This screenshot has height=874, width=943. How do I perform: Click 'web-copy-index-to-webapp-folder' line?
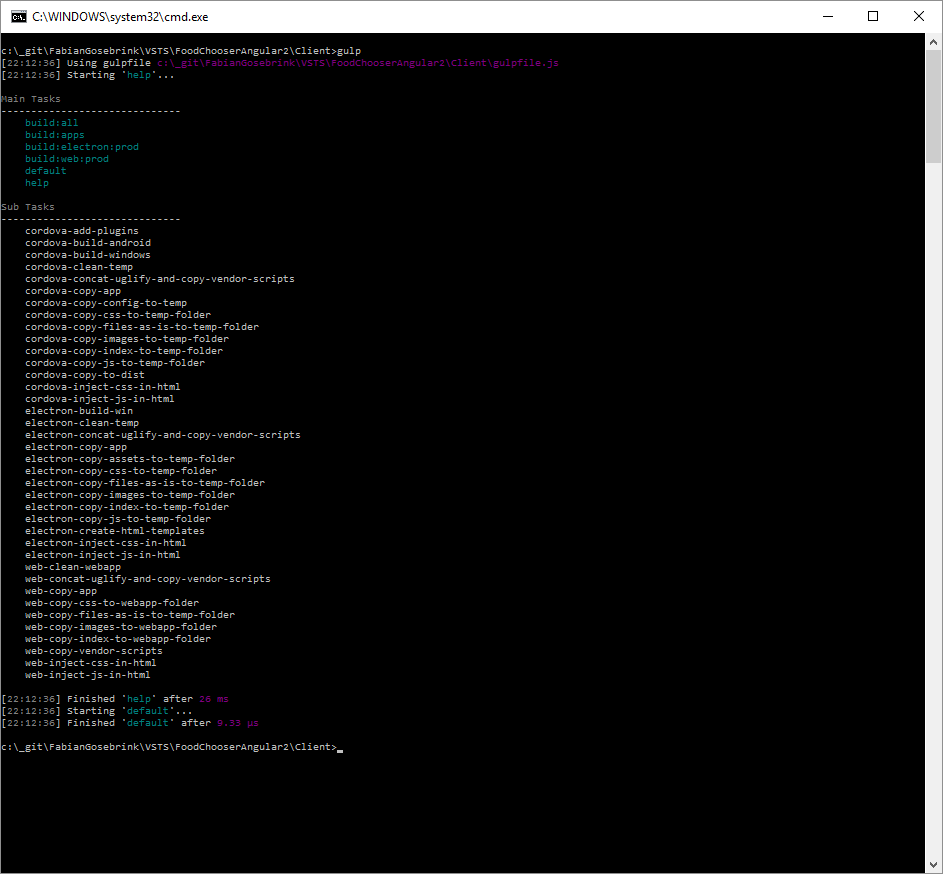tap(118, 639)
